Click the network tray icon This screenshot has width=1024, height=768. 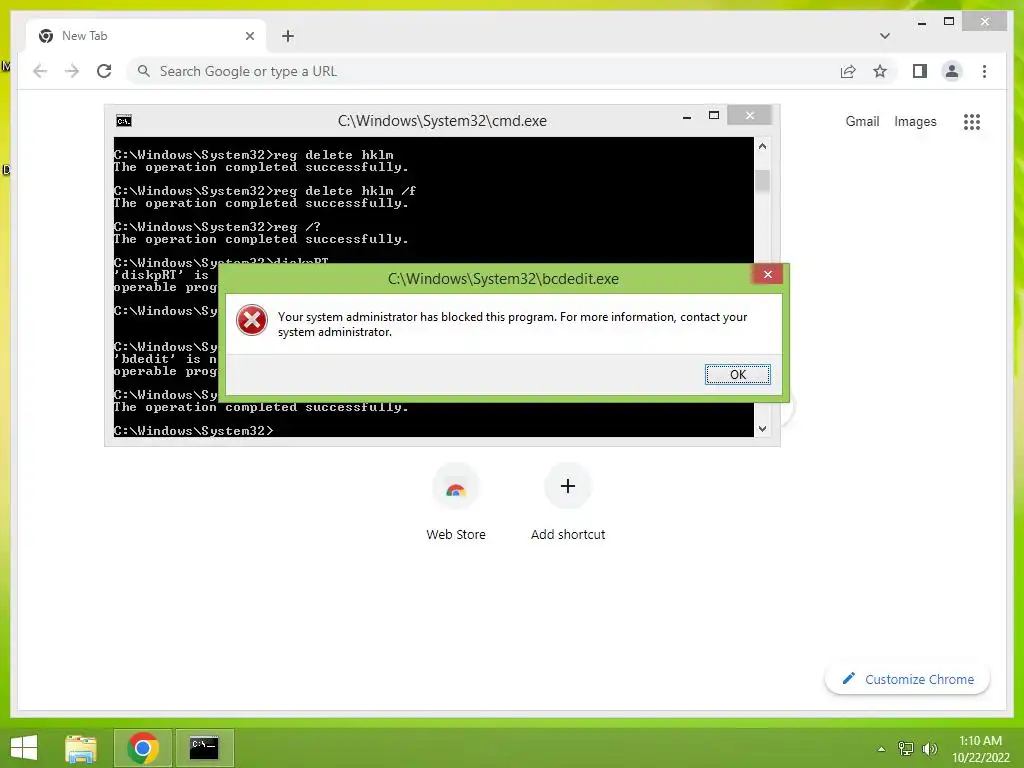pyautogui.click(x=905, y=748)
